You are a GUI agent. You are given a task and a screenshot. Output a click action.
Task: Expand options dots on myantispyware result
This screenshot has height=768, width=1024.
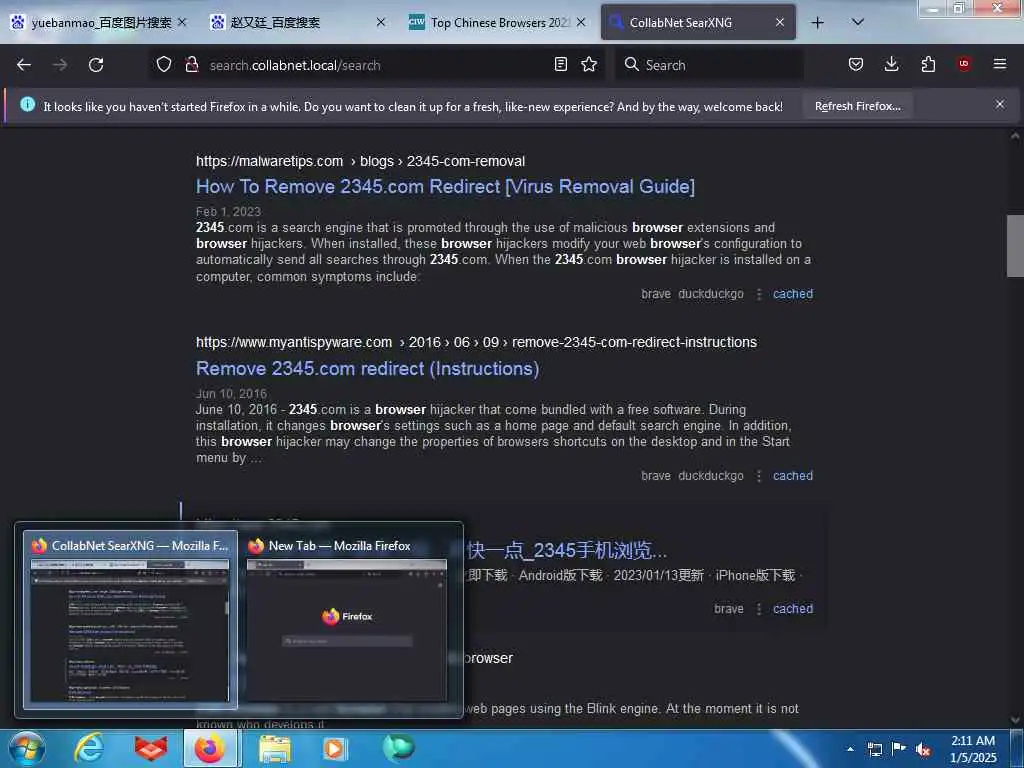pyautogui.click(x=759, y=477)
